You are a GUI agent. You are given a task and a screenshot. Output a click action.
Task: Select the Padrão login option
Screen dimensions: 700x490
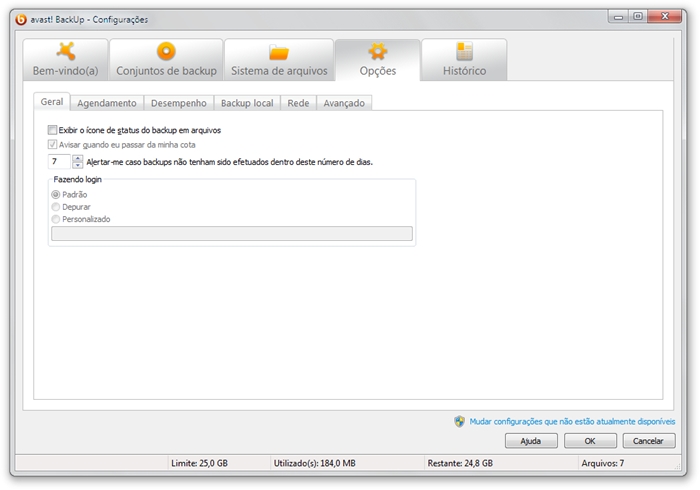(x=55, y=195)
